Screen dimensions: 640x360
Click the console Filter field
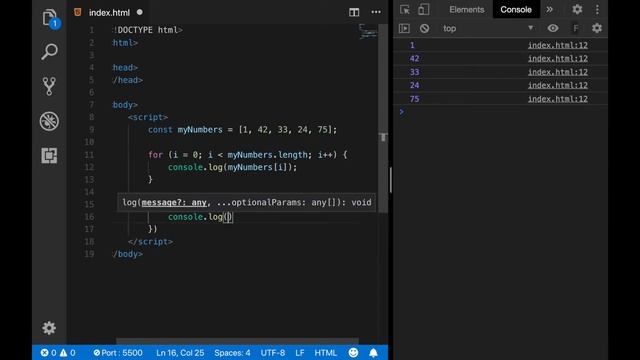[x=576, y=28]
